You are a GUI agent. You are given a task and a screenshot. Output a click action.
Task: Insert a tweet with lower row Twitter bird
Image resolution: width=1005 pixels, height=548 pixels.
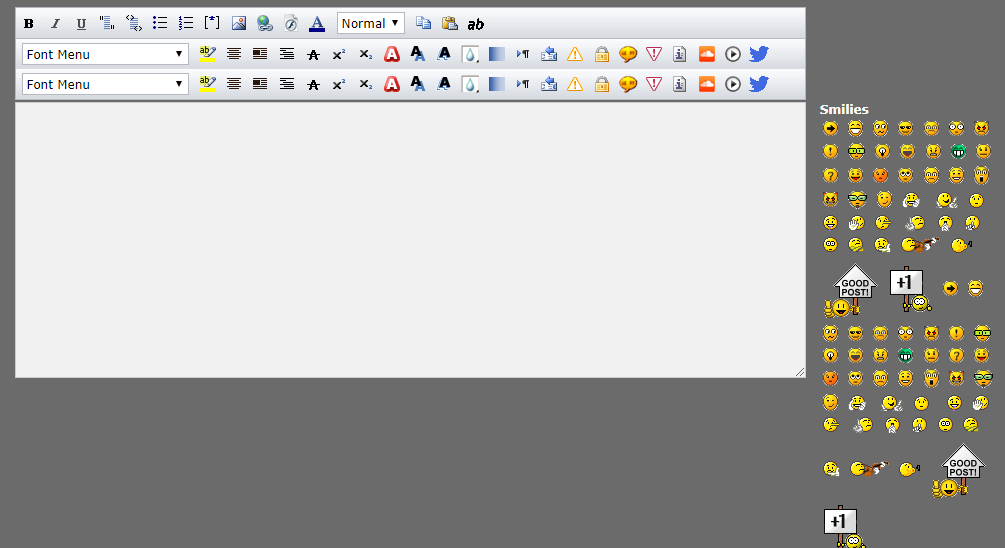click(x=759, y=84)
